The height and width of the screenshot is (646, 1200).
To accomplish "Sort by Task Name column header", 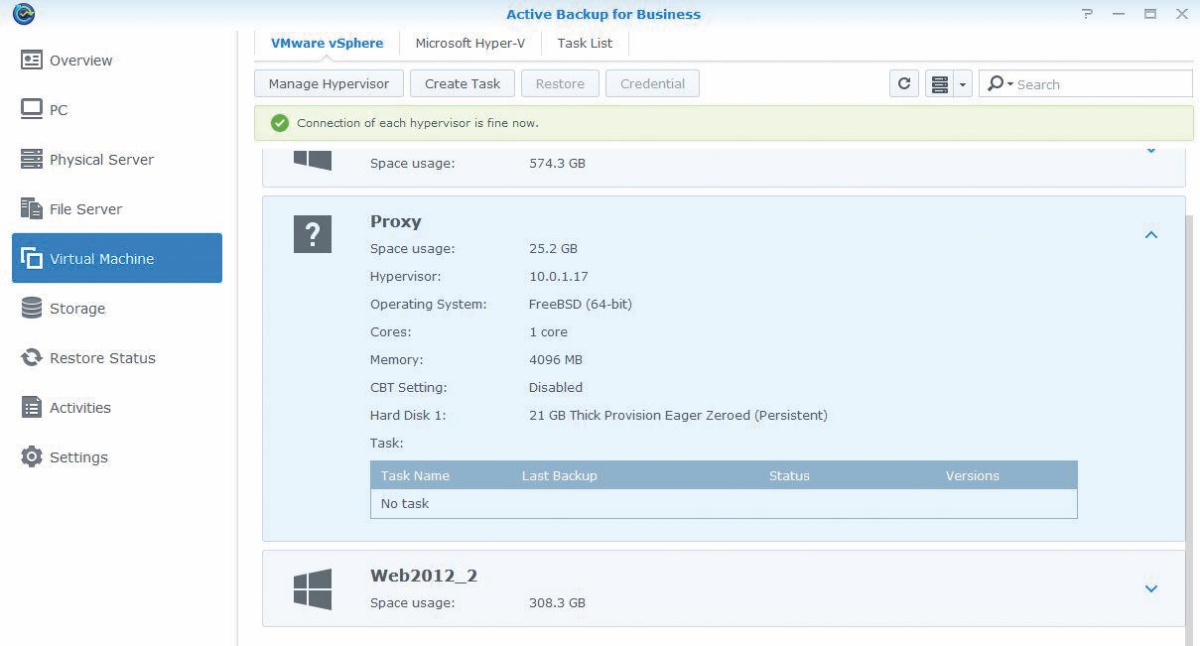I will click(415, 475).
